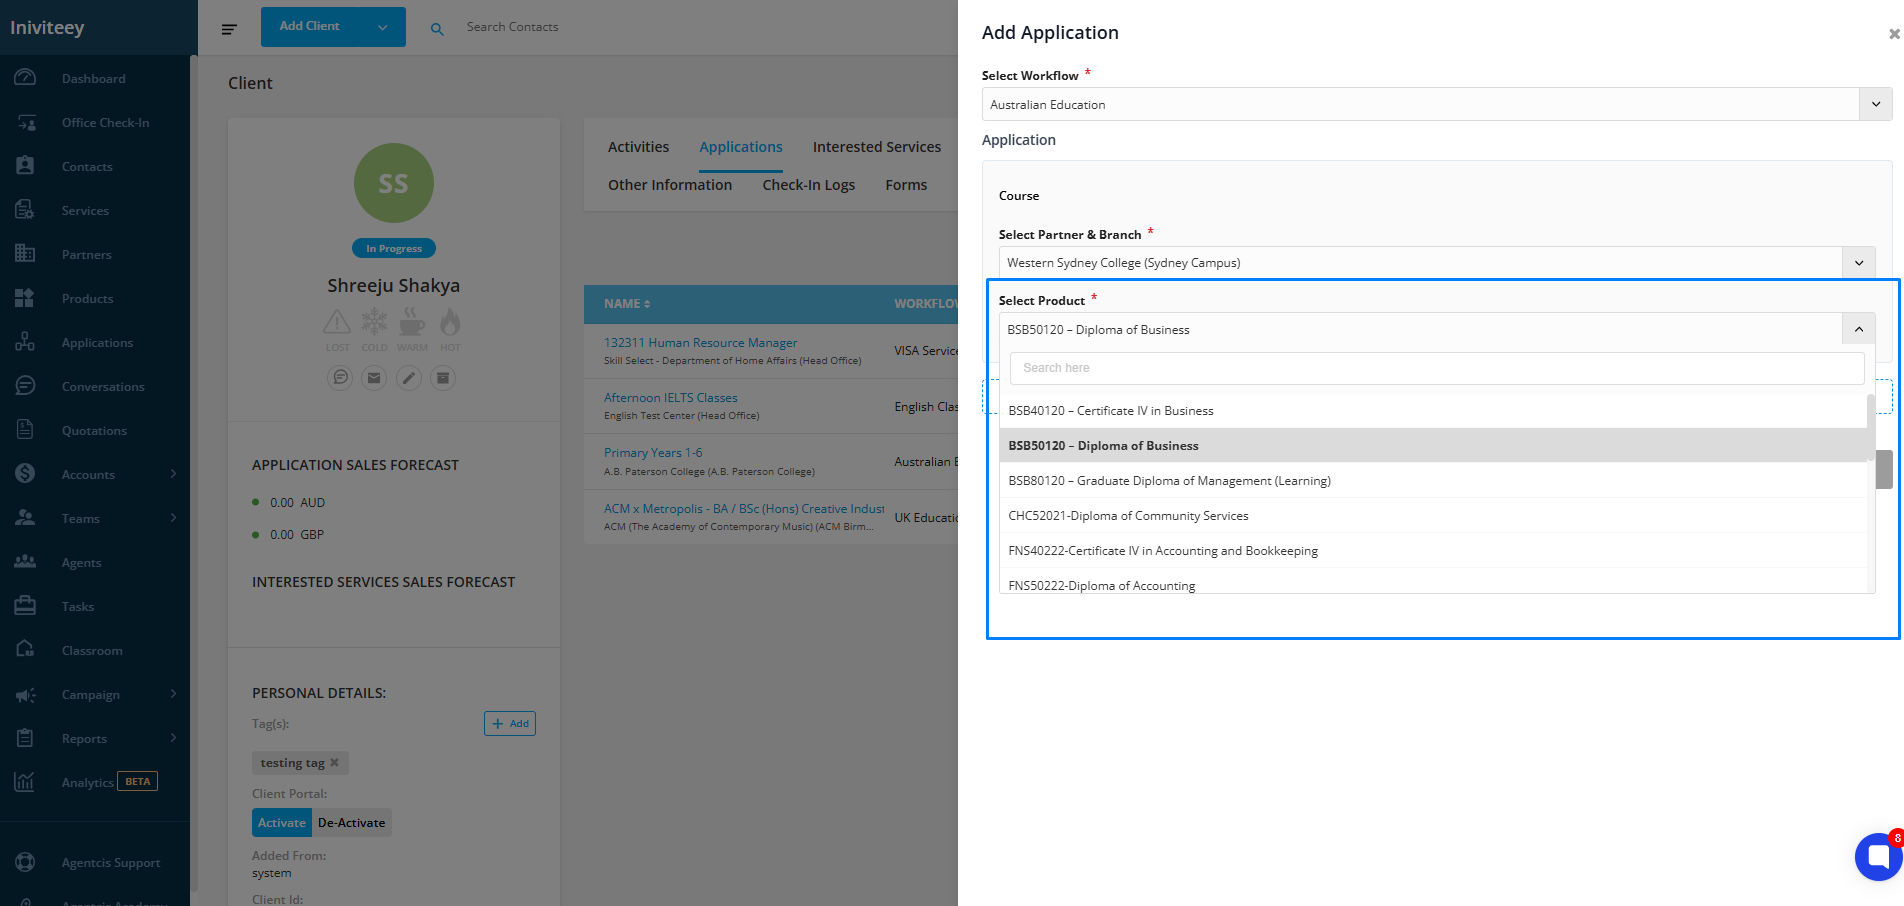This screenshot has height=906, width=1904.
Task: Click the archive box icon on client card
Action: click(444, 378)
